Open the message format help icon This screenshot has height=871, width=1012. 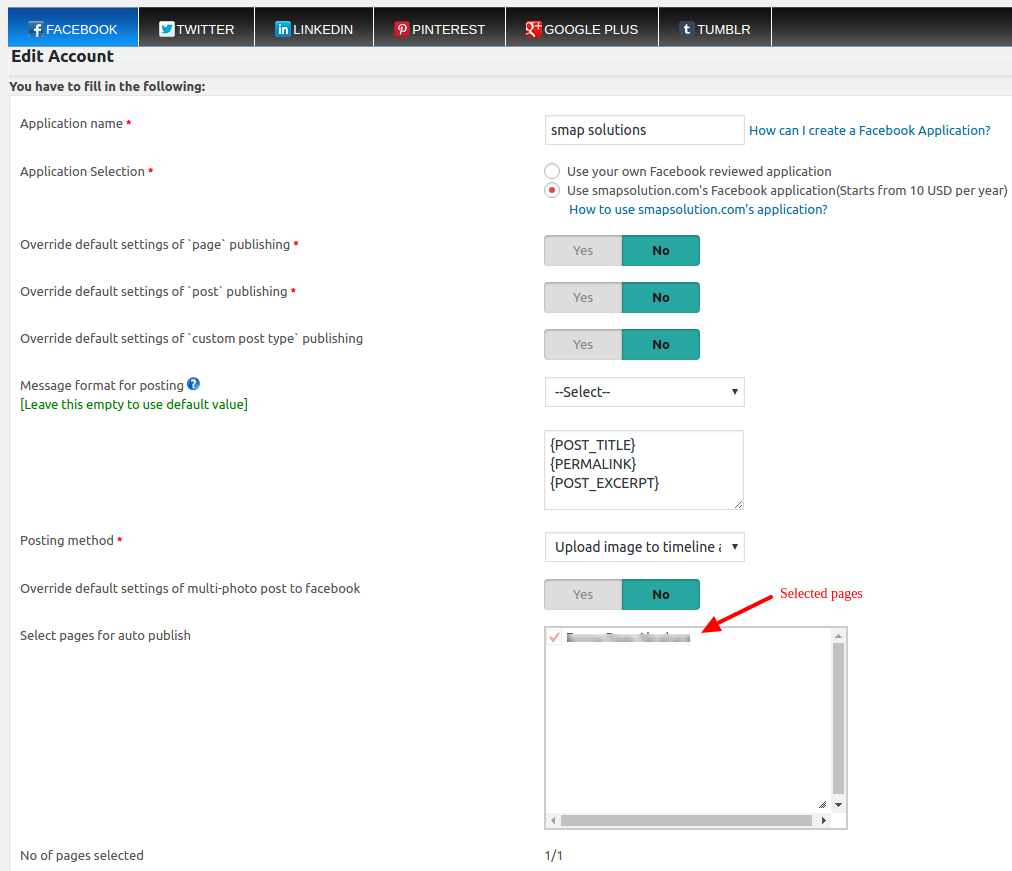pos(194,384)
